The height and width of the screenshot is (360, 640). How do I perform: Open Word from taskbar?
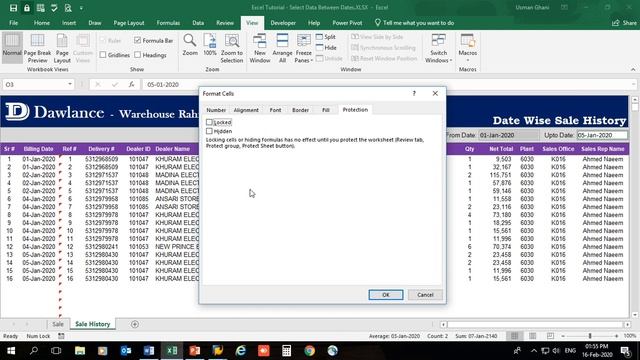point(149,351)
